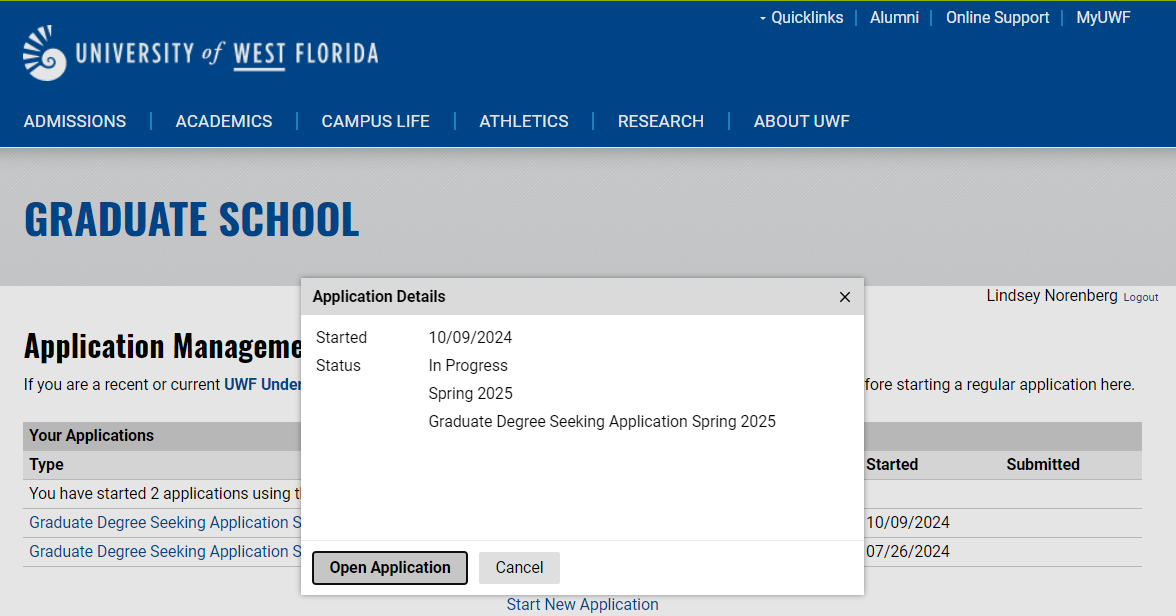Open the Alumni link

click(x=894, y=17)
